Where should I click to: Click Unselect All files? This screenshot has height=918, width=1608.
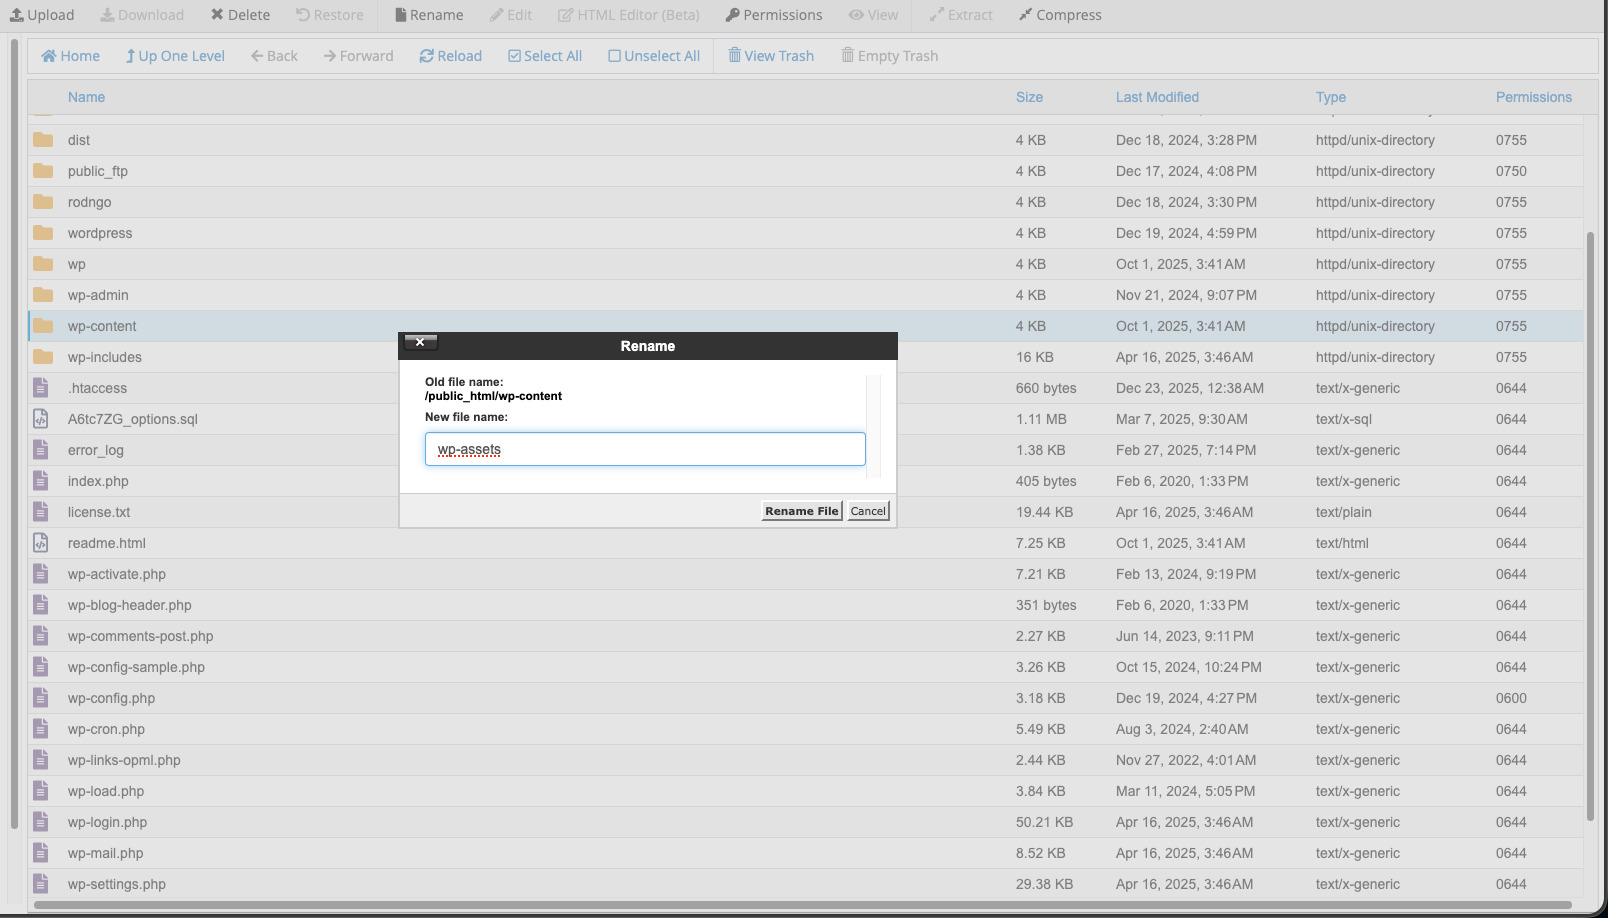pyautogui.click(x=653, y=56)
